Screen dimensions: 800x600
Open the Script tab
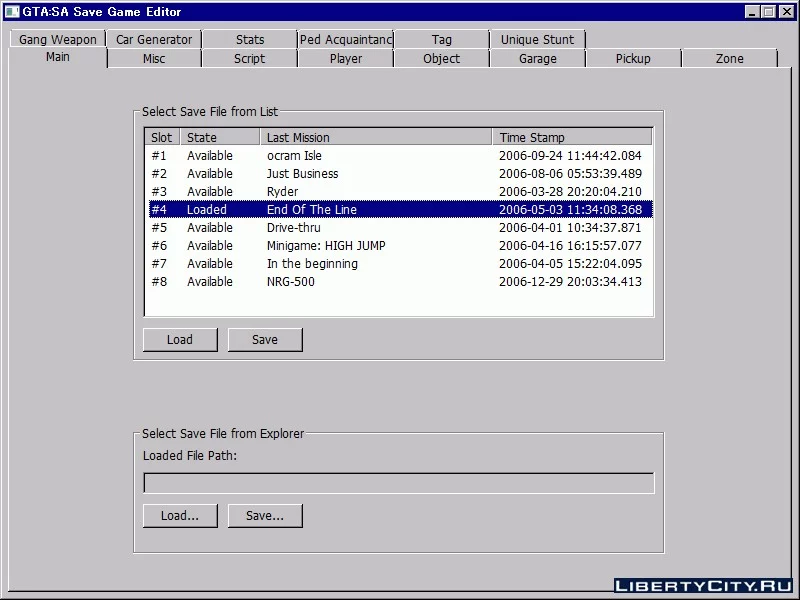(249, 59)
